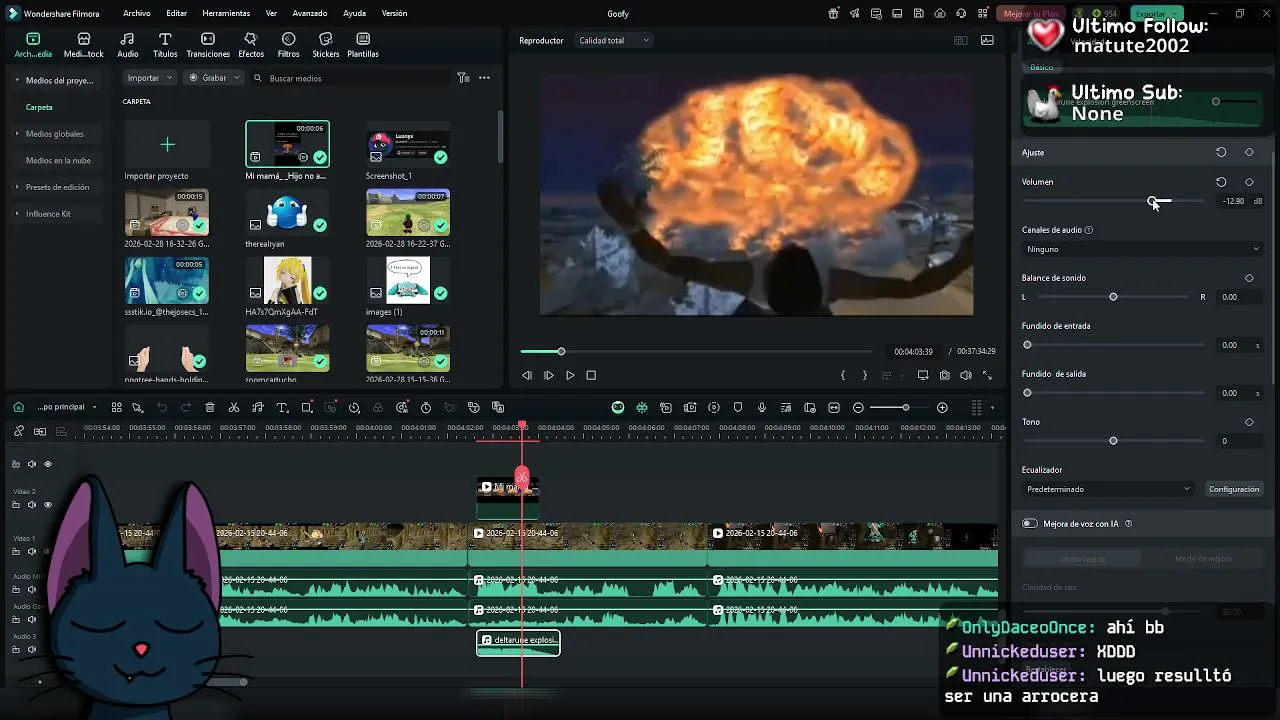The width and height of the screenshot is (1280, 720).
Task: Open the Ver menu
Action: (271, 14)
